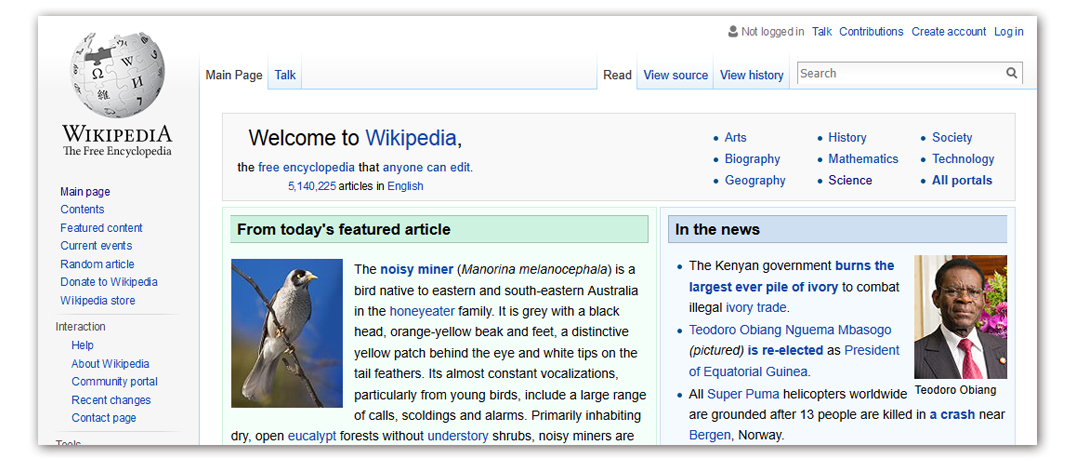View Recent changes
This screenshot has width=1075, height=461.
111,400
